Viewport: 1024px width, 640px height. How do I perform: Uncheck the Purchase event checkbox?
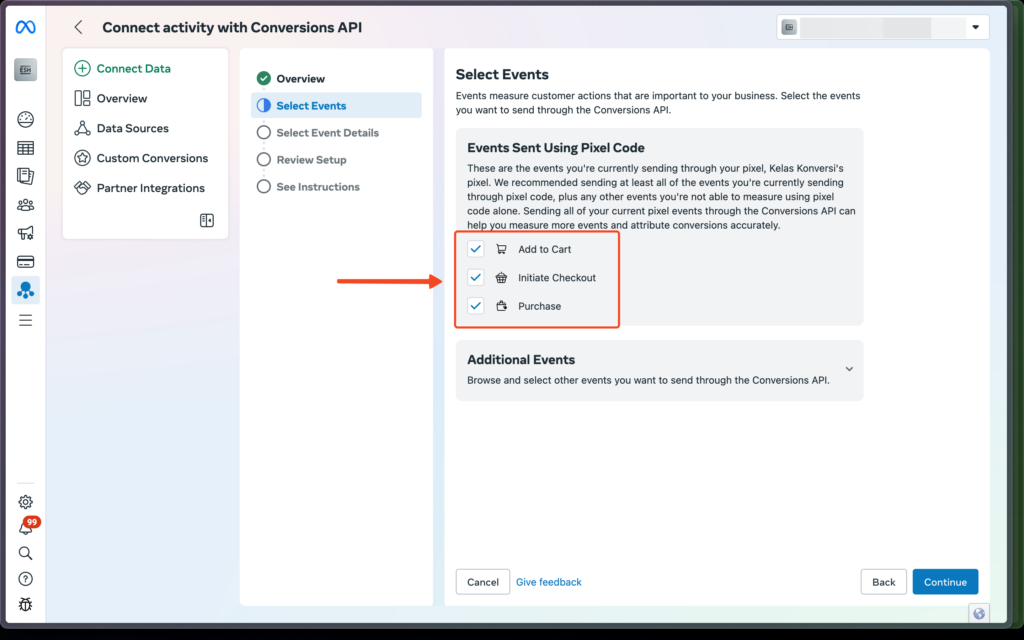click(476, 306)
